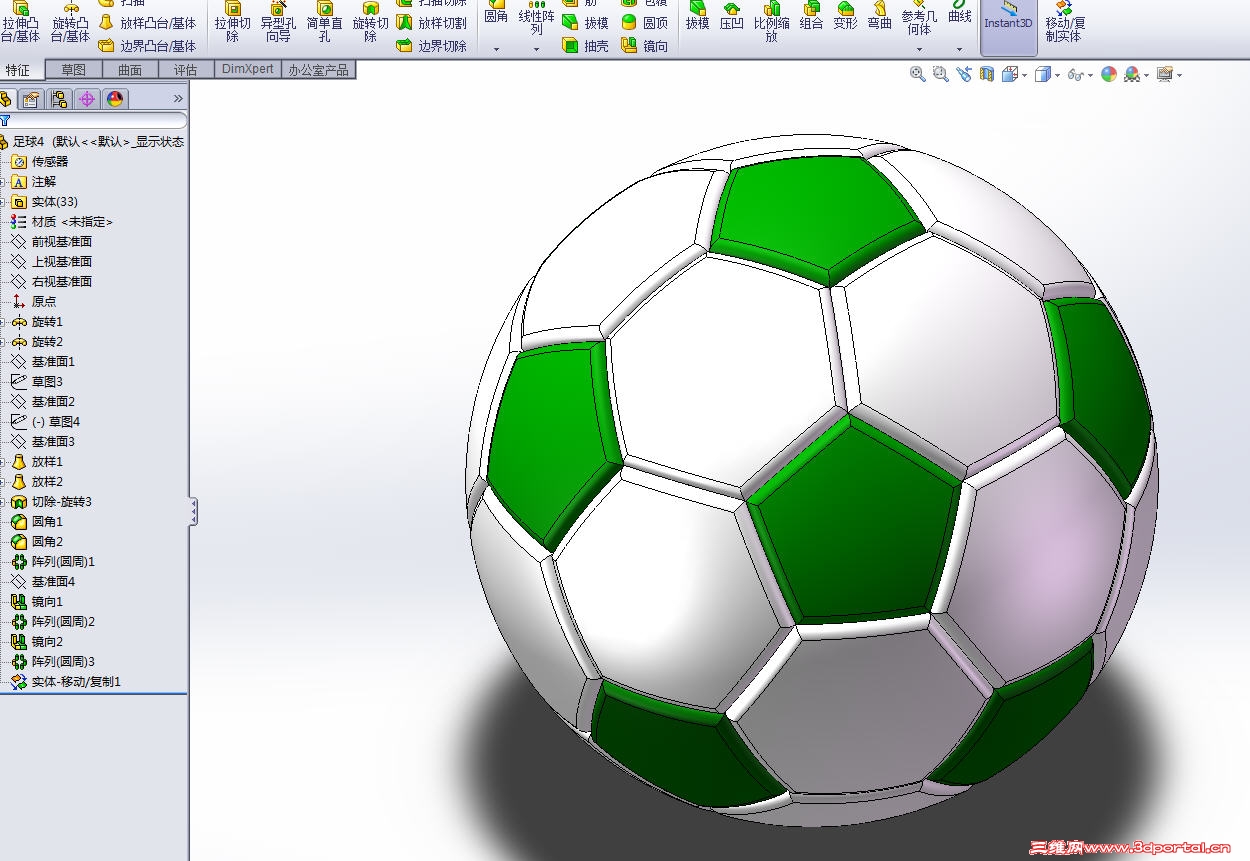Select the 旋转凸台/基体 revolve boss tool
Image resolution: width=1250 pixels, height=861 pixels.
point(70,22)
